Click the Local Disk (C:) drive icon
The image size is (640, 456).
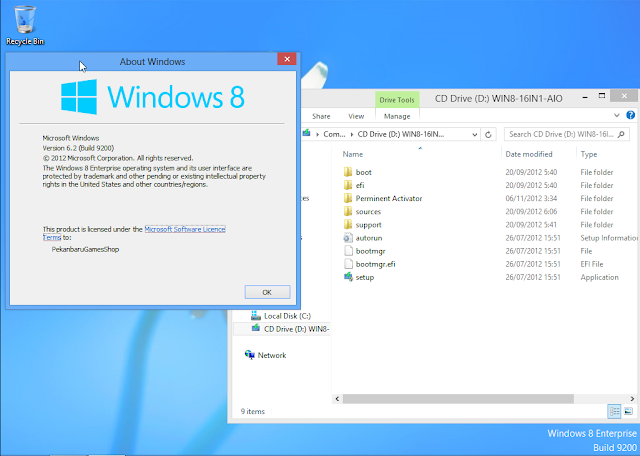256,316
